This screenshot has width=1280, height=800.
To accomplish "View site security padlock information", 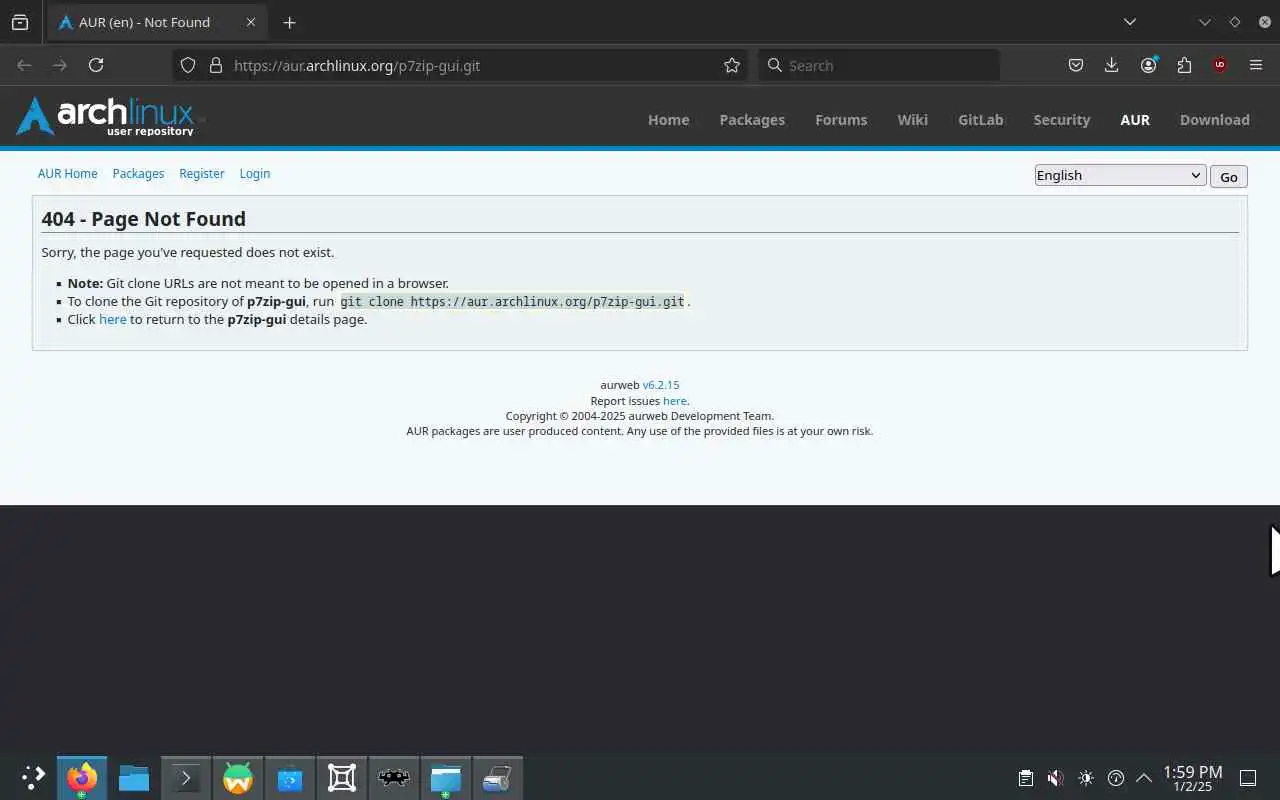I will (215, 65).
